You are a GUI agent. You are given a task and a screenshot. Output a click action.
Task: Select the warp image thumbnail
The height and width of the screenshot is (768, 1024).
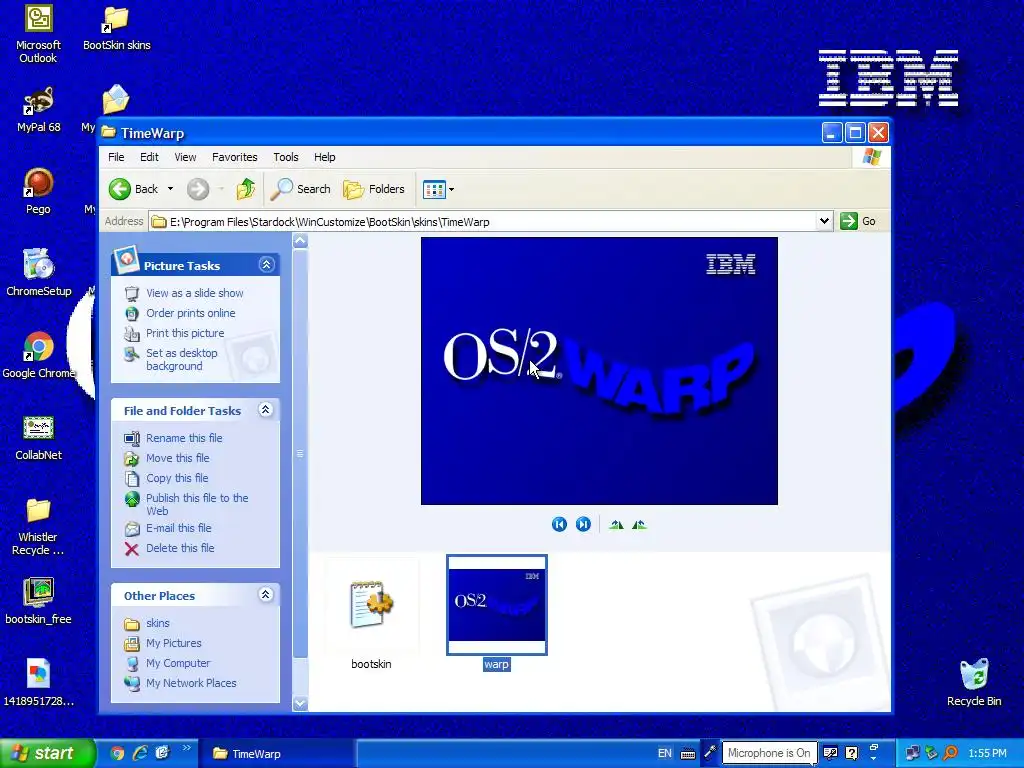point(497,605)
